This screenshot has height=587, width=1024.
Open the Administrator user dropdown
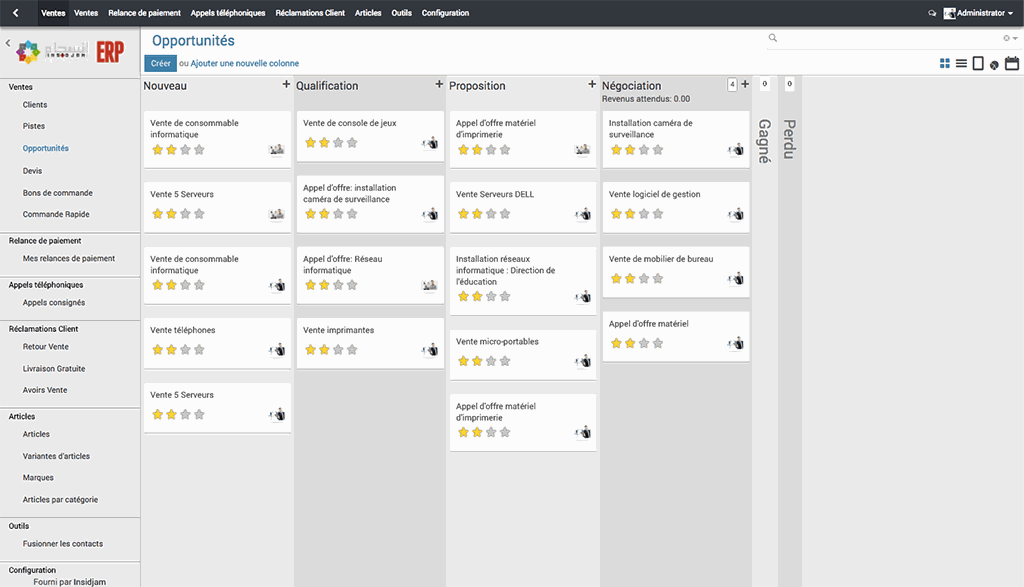979,13
